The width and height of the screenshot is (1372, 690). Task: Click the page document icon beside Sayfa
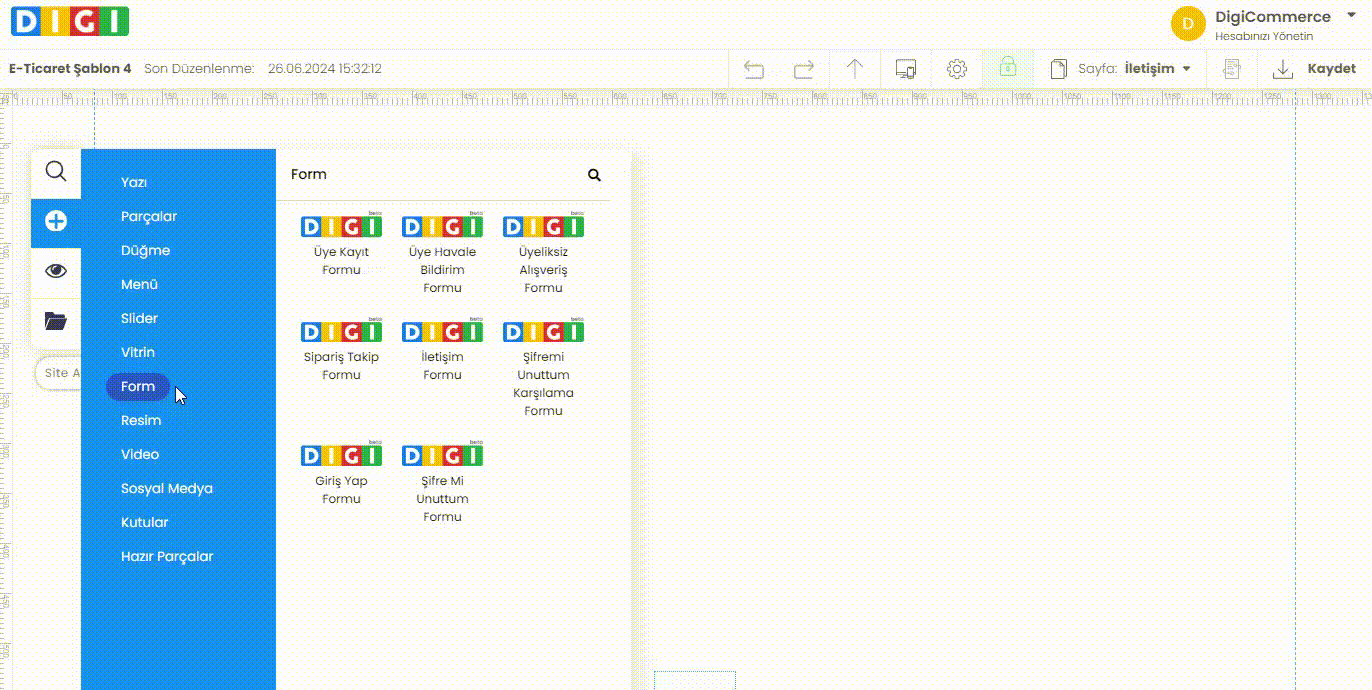(1058, 69)
